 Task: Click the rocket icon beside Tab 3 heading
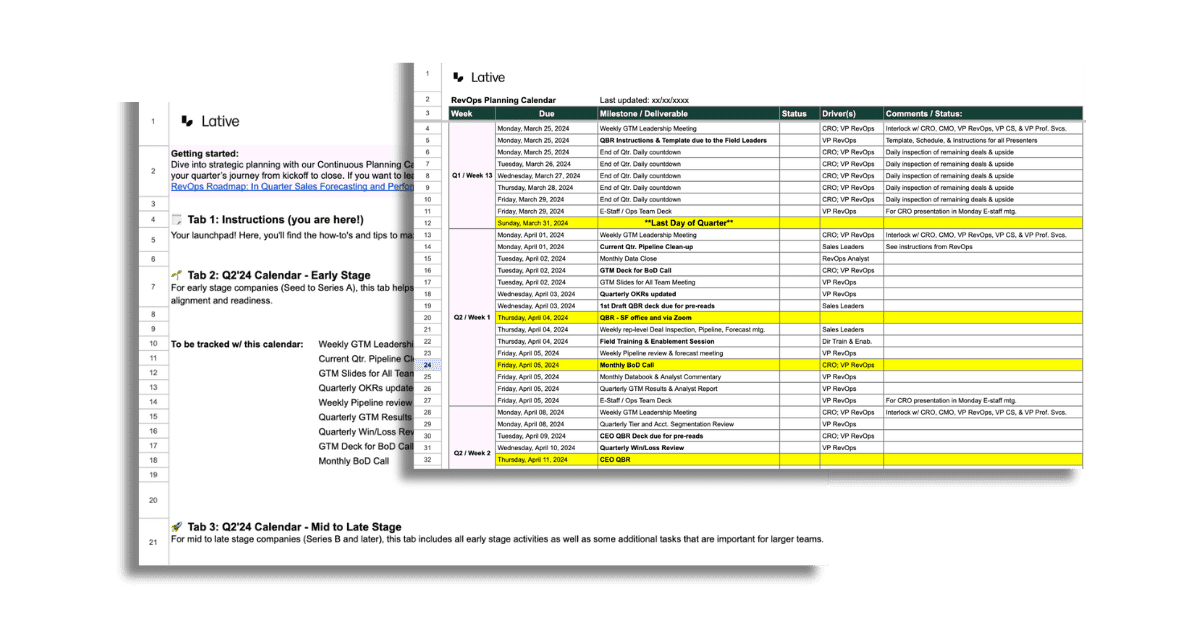177,526
